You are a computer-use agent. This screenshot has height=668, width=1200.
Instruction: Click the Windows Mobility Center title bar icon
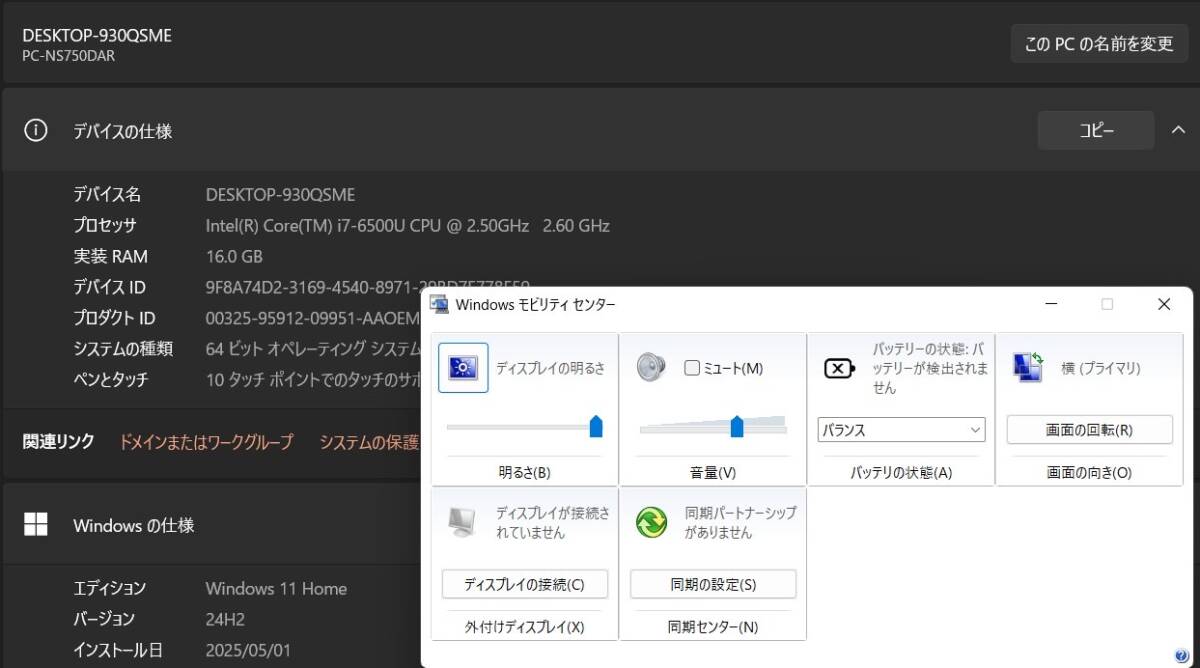click(x=439, y=304)
